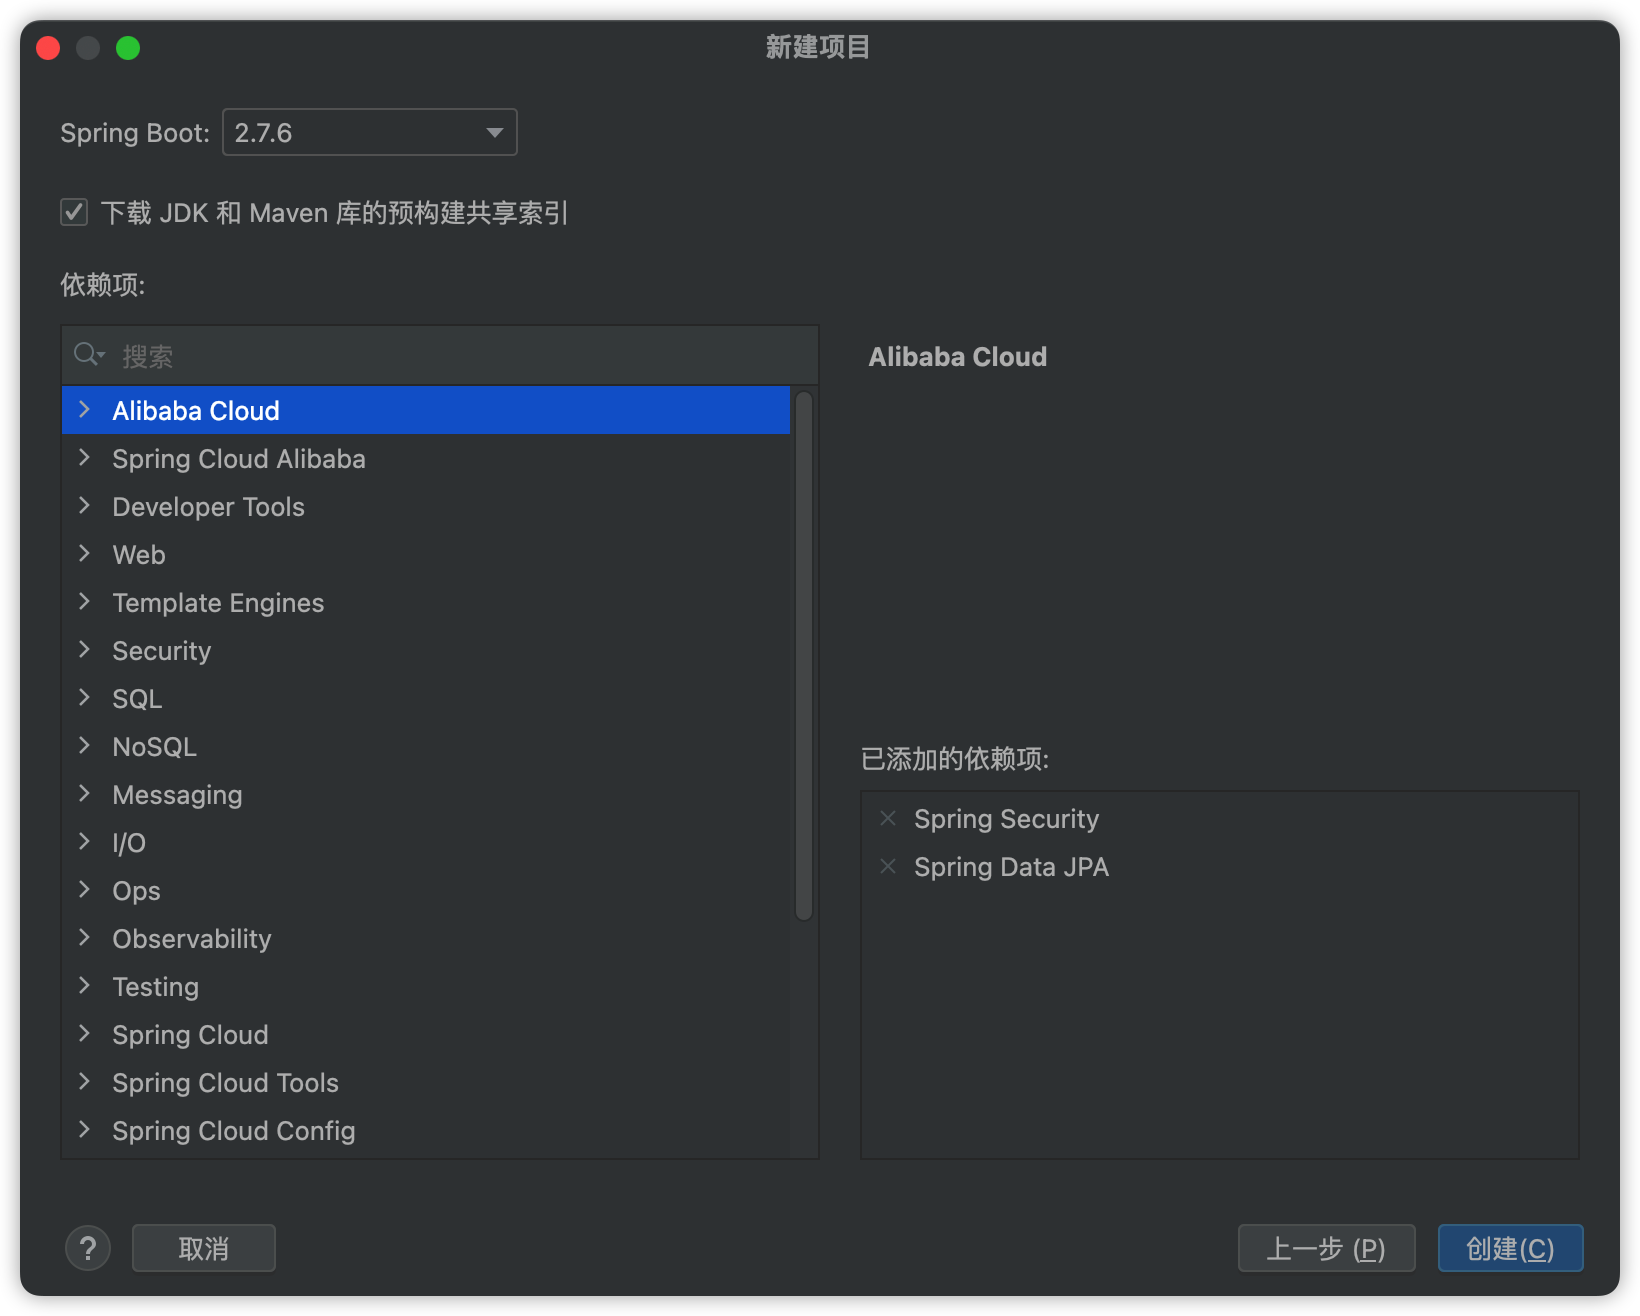The image size is (1640, 1316).
Task: Select the Spring Cloud Alibaba row
Action: [426, 458]
